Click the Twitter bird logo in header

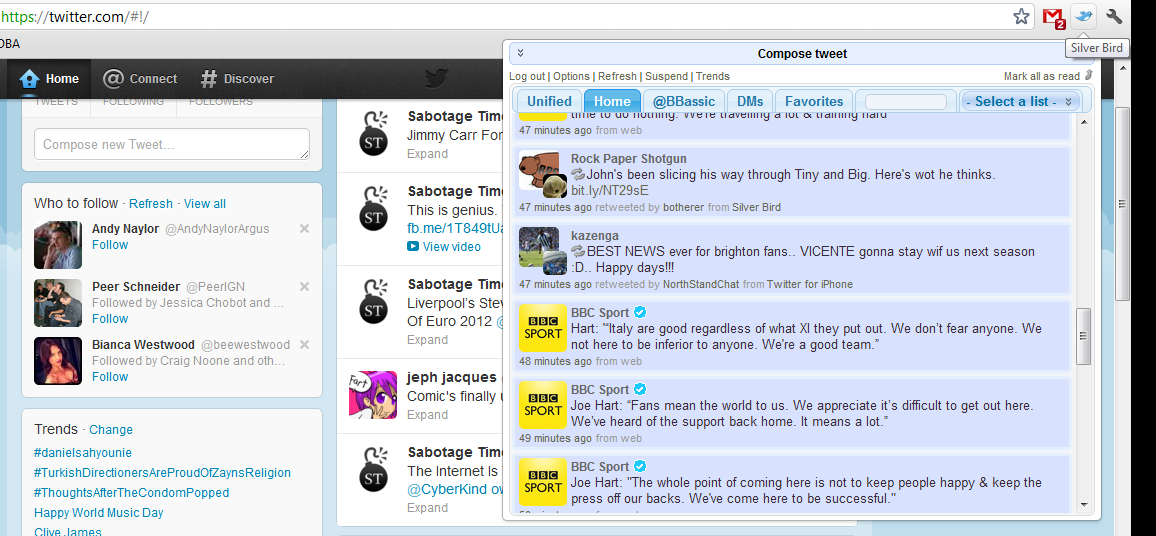tap(436, 78)
